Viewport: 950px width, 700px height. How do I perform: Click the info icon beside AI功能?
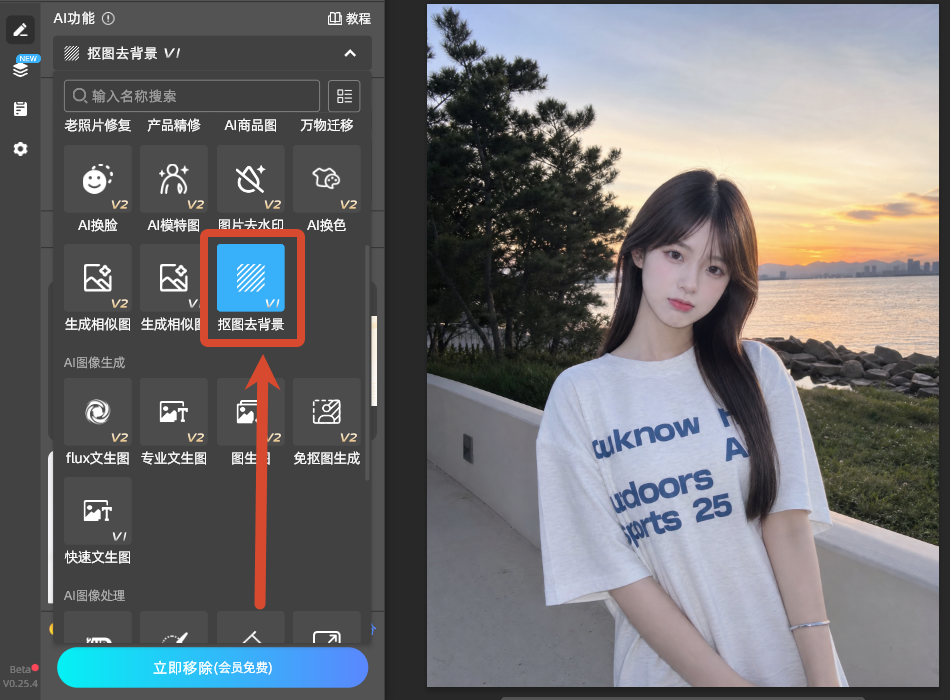108,19
